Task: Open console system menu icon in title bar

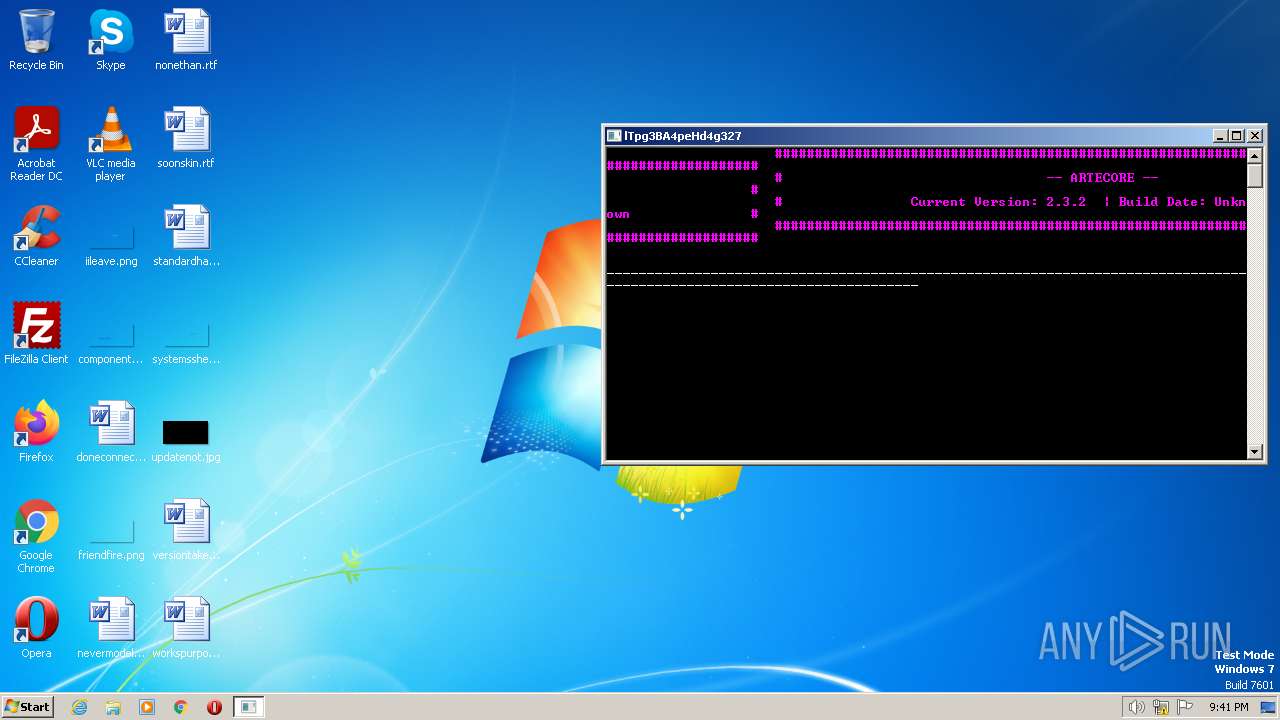Action: coord(614,136)
